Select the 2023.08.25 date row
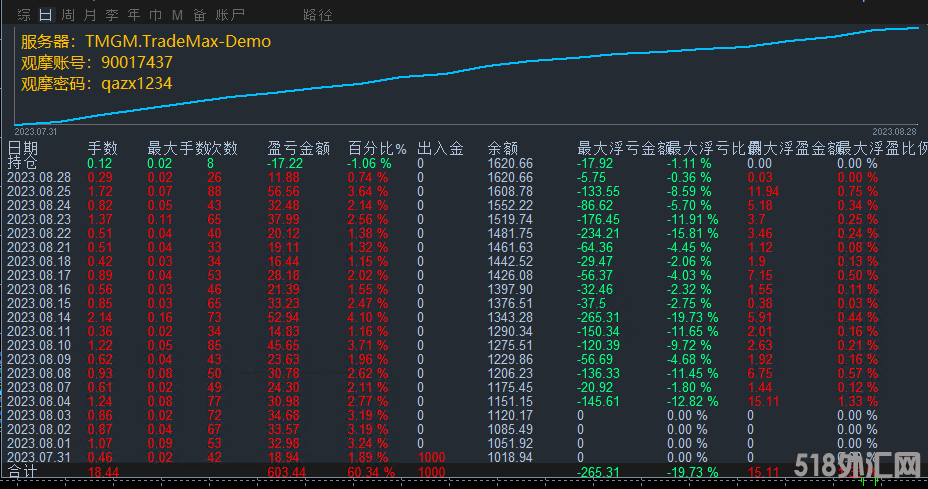This screenshot has width=928, height=489. [38, 192]
